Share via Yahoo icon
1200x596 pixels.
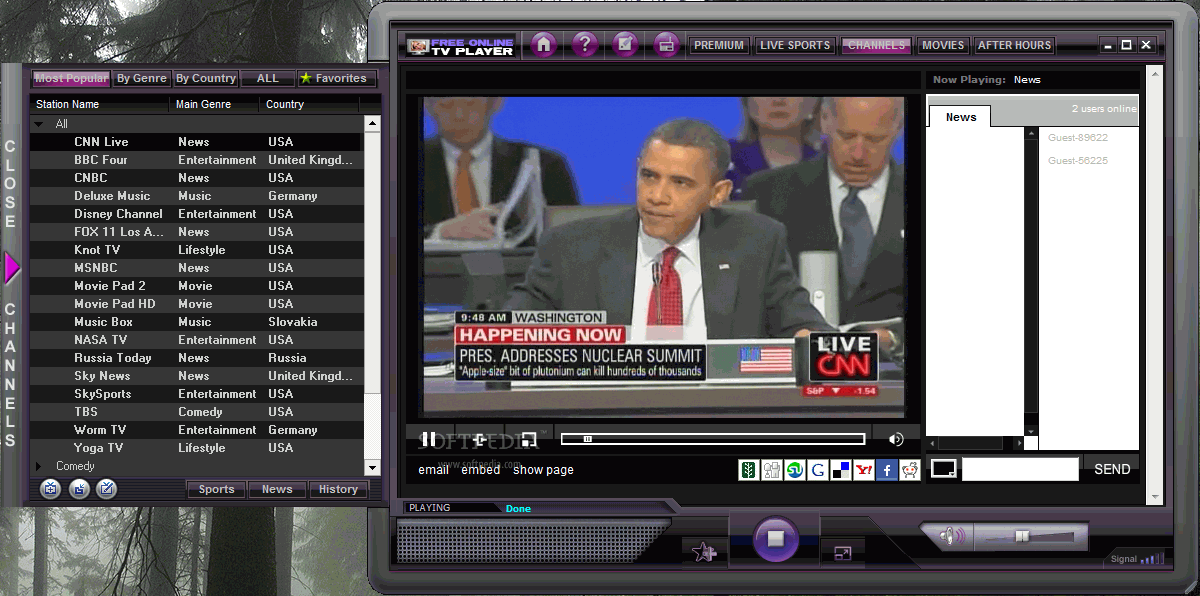click(x=863, y=470)
